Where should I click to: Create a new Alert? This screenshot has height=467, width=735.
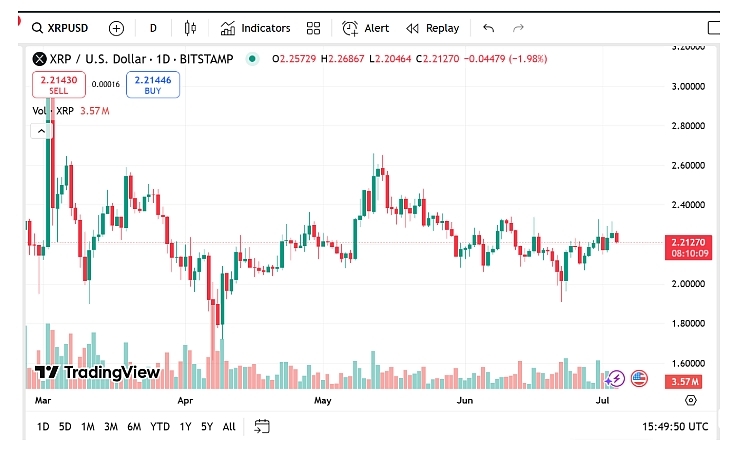coord(366,28)
